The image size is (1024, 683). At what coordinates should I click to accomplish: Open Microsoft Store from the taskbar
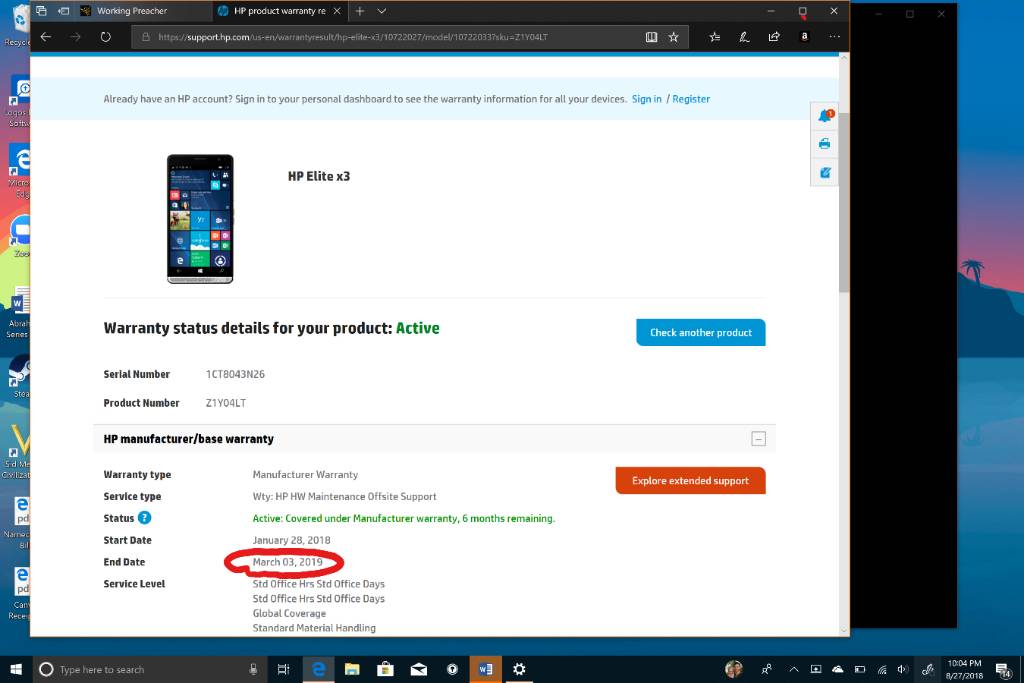(385, 669)
